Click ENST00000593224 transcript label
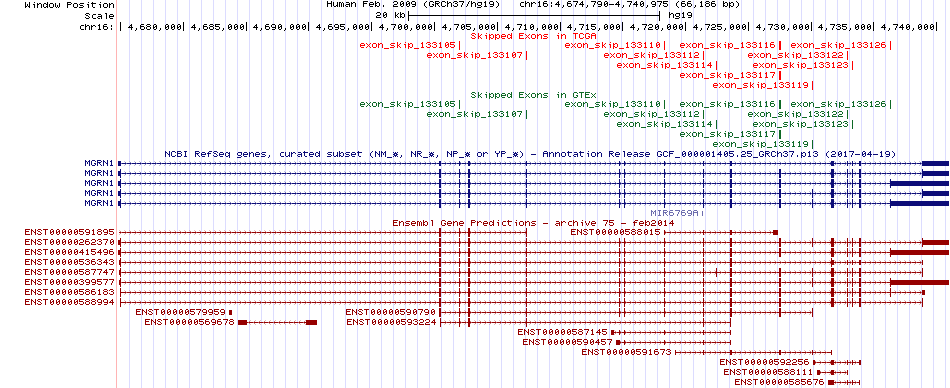Image resolution: width=950 pixels, height=388 pixels. pyautogui.click(x=391, y=322)
